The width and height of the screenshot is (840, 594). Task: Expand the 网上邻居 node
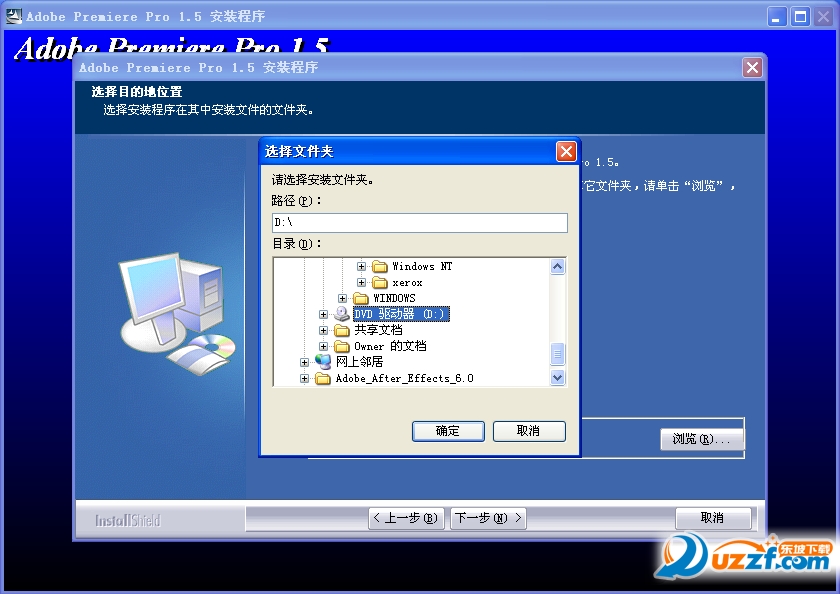(304, 363)
